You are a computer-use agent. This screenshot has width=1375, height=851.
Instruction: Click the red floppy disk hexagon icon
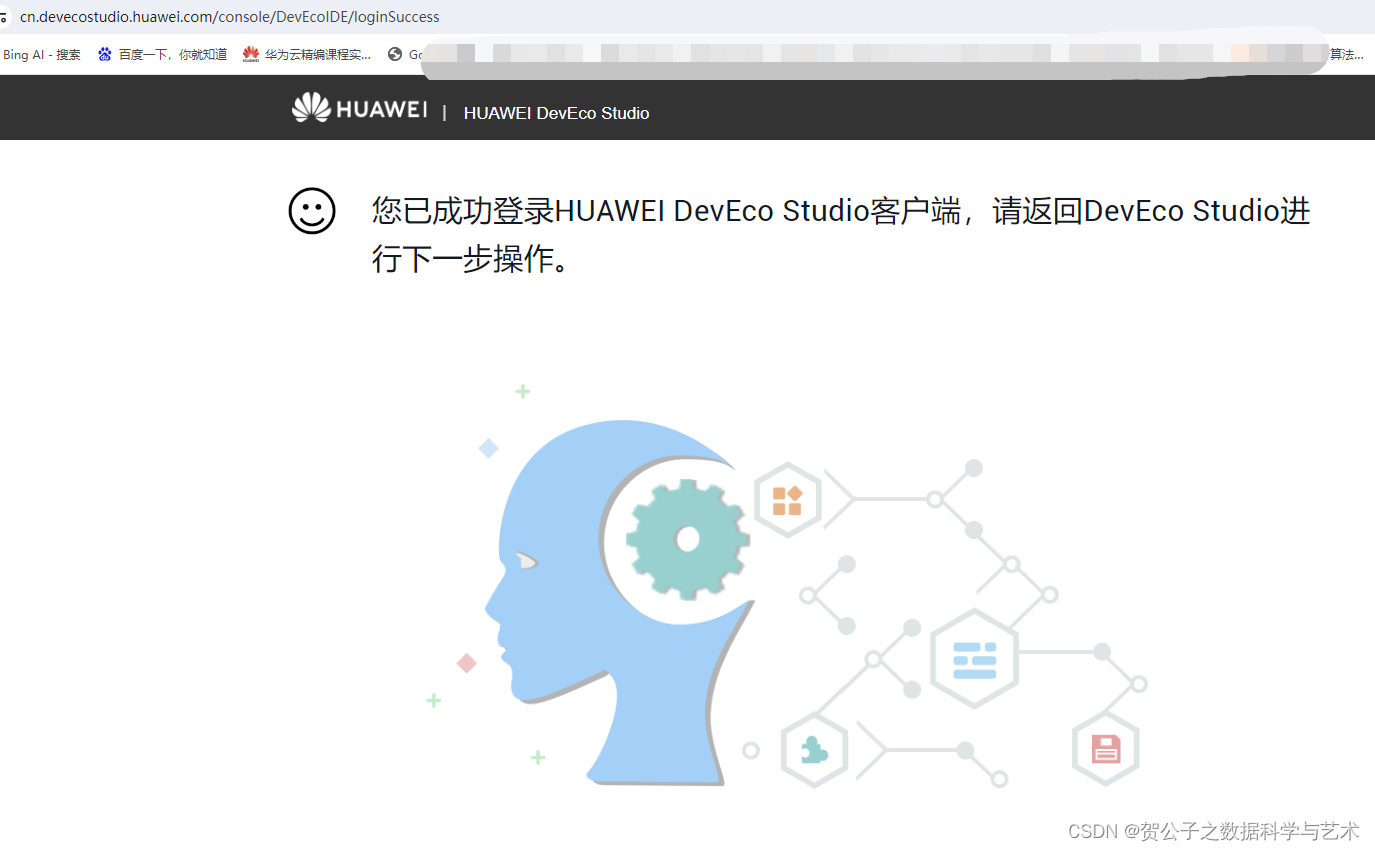tap(1106, 749)
